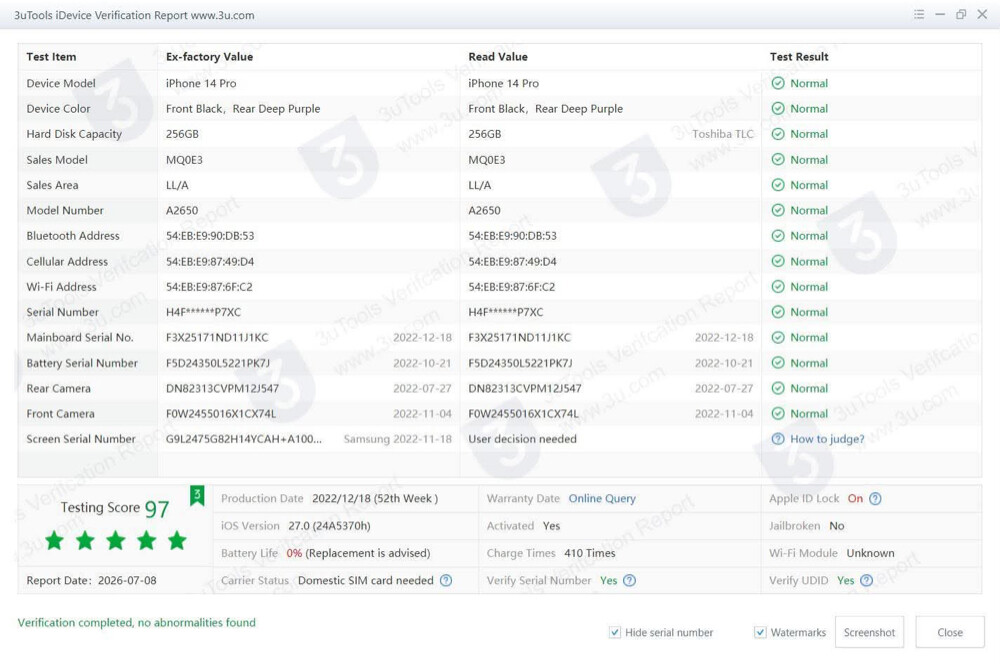Select ex-factory Mainboard serial F3X25171ND11J1KC
1000x664 pixels.
tap(217, 337)
